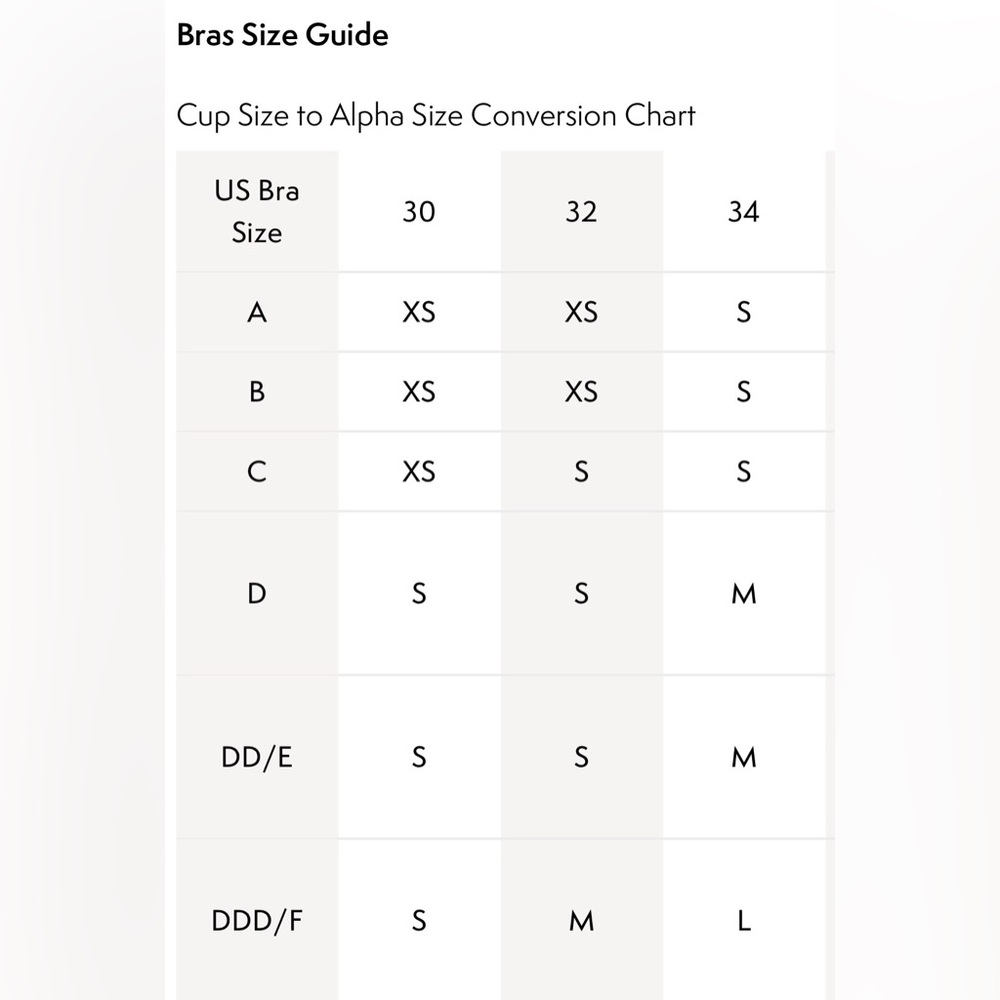Click the Bras Size Guide heading
1000x1000 pixels.
point(283,35)
